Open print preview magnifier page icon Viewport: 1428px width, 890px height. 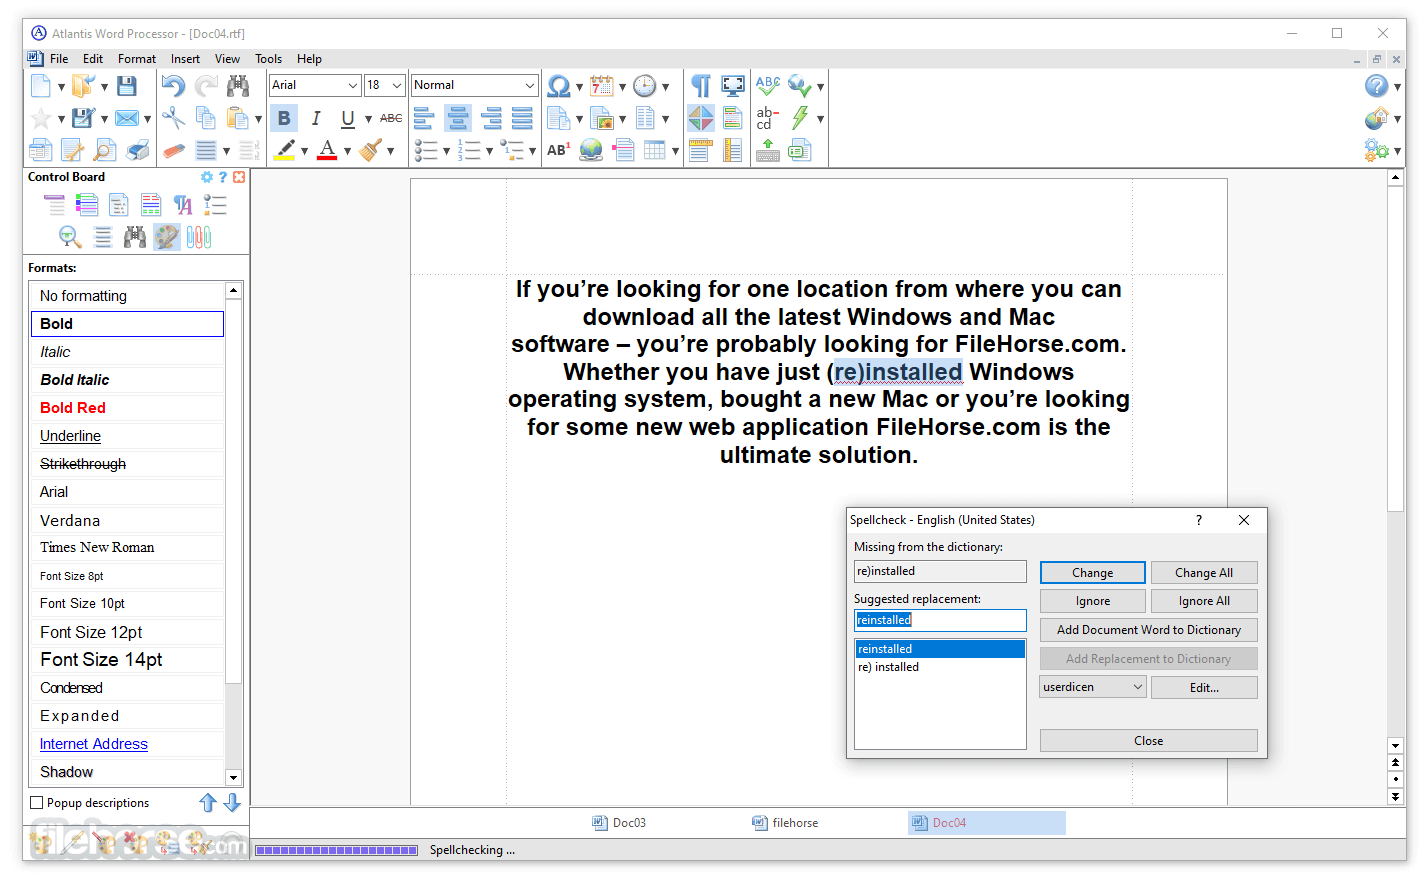pos(104,150)
